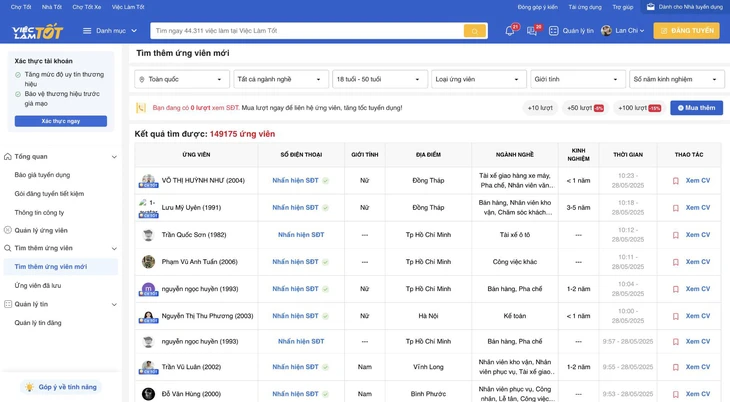This screenshot has width=730, height=402.
Task: Click the "149175 ứng viên" result count
Action: pyautogui.click(x=242, y=134)
